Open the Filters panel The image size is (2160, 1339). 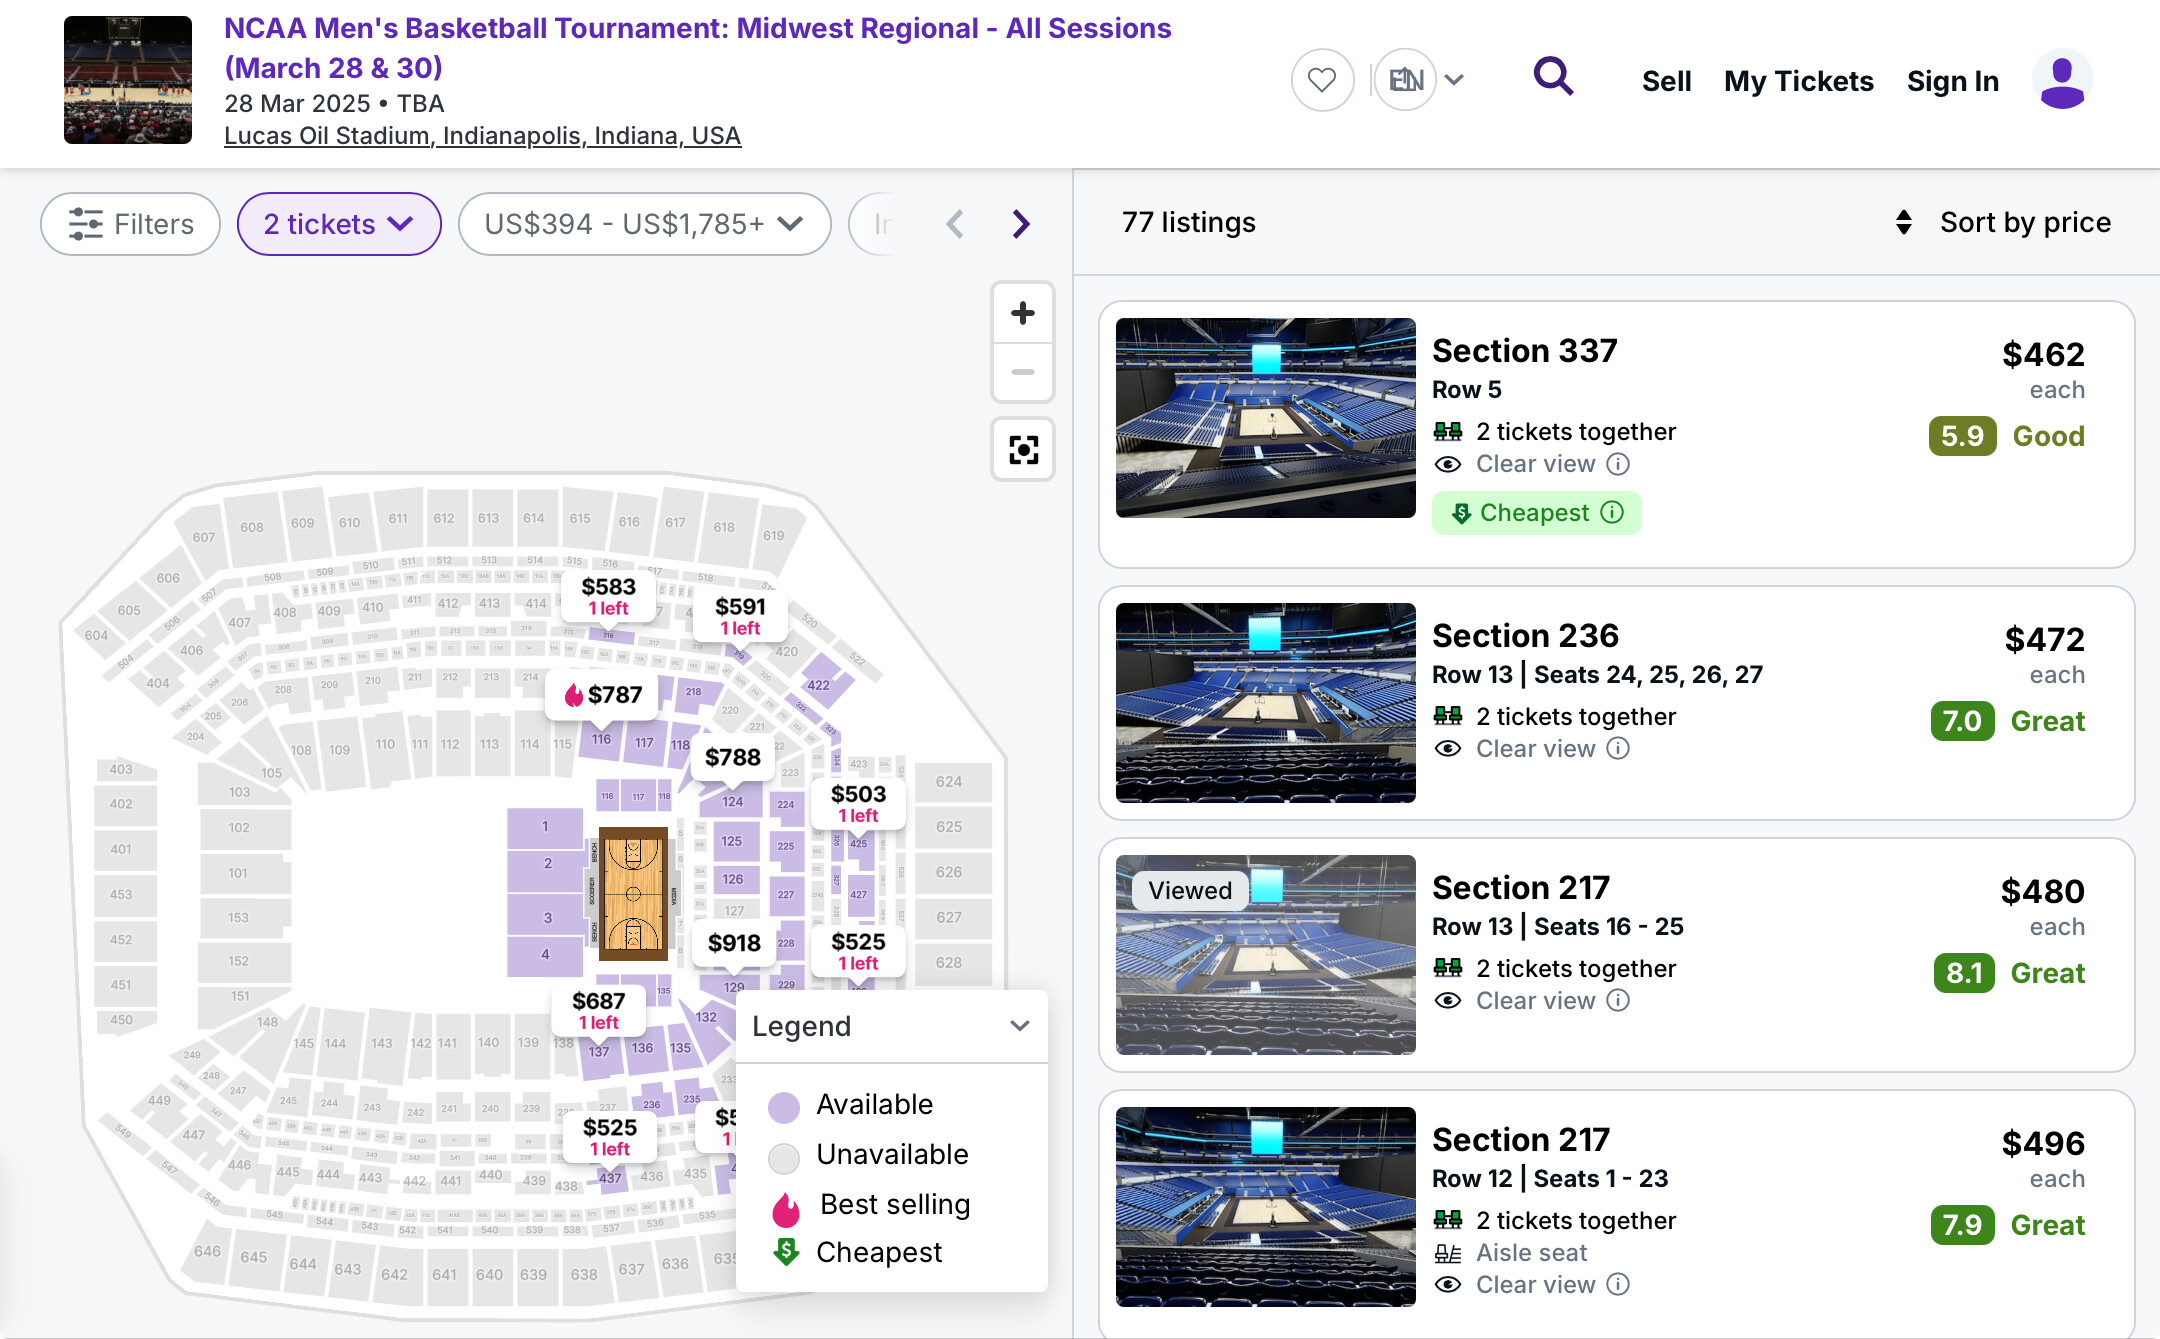pos(131,224)
